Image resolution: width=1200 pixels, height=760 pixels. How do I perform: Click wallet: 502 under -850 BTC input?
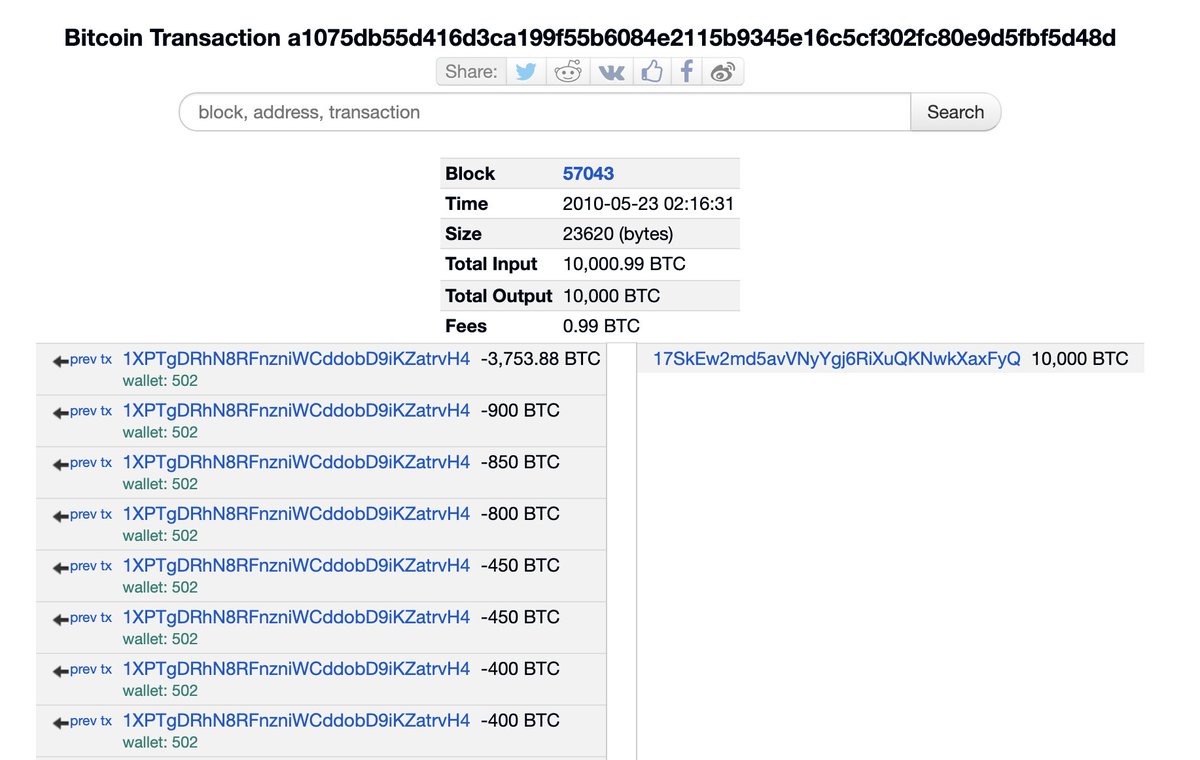[160, 484]
